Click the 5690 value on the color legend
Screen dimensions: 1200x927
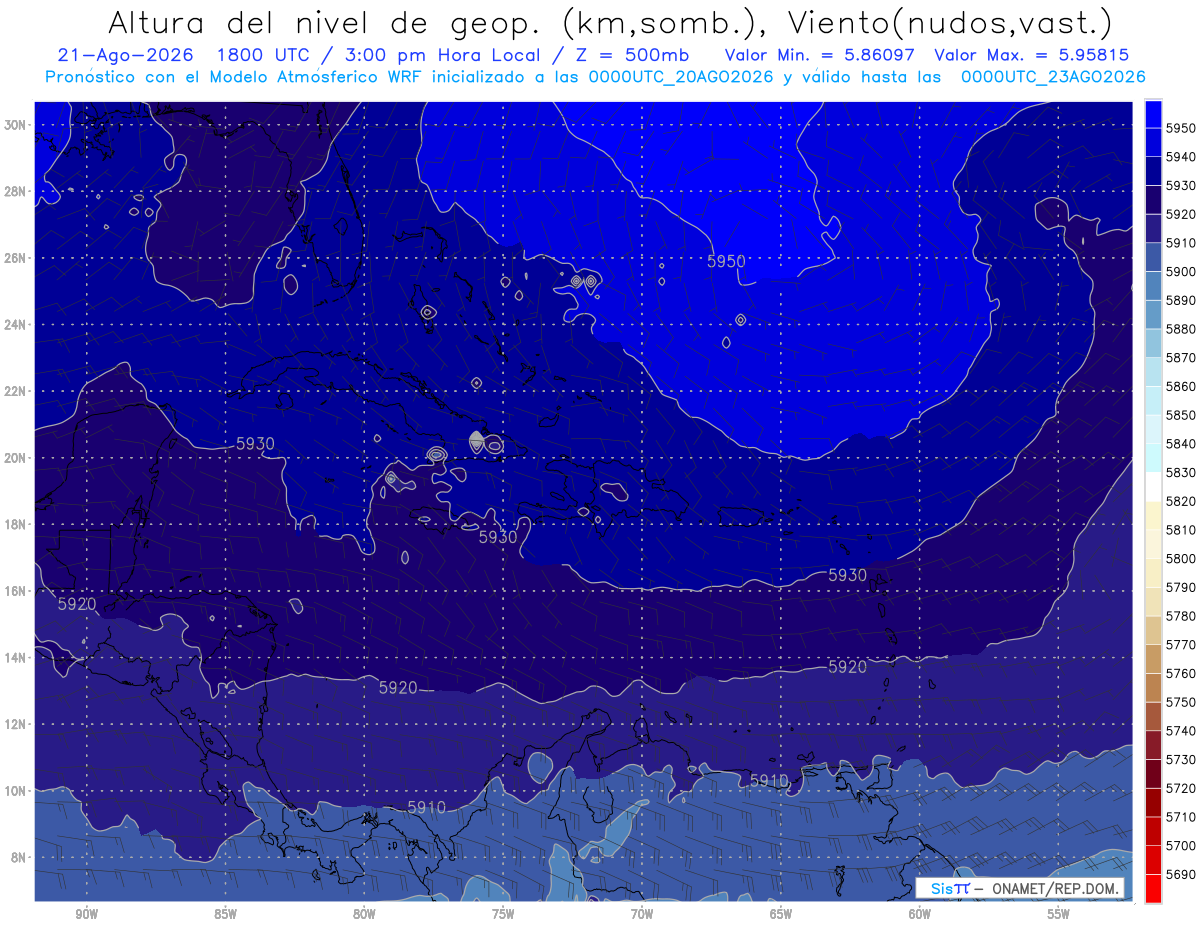(1181, 874)
